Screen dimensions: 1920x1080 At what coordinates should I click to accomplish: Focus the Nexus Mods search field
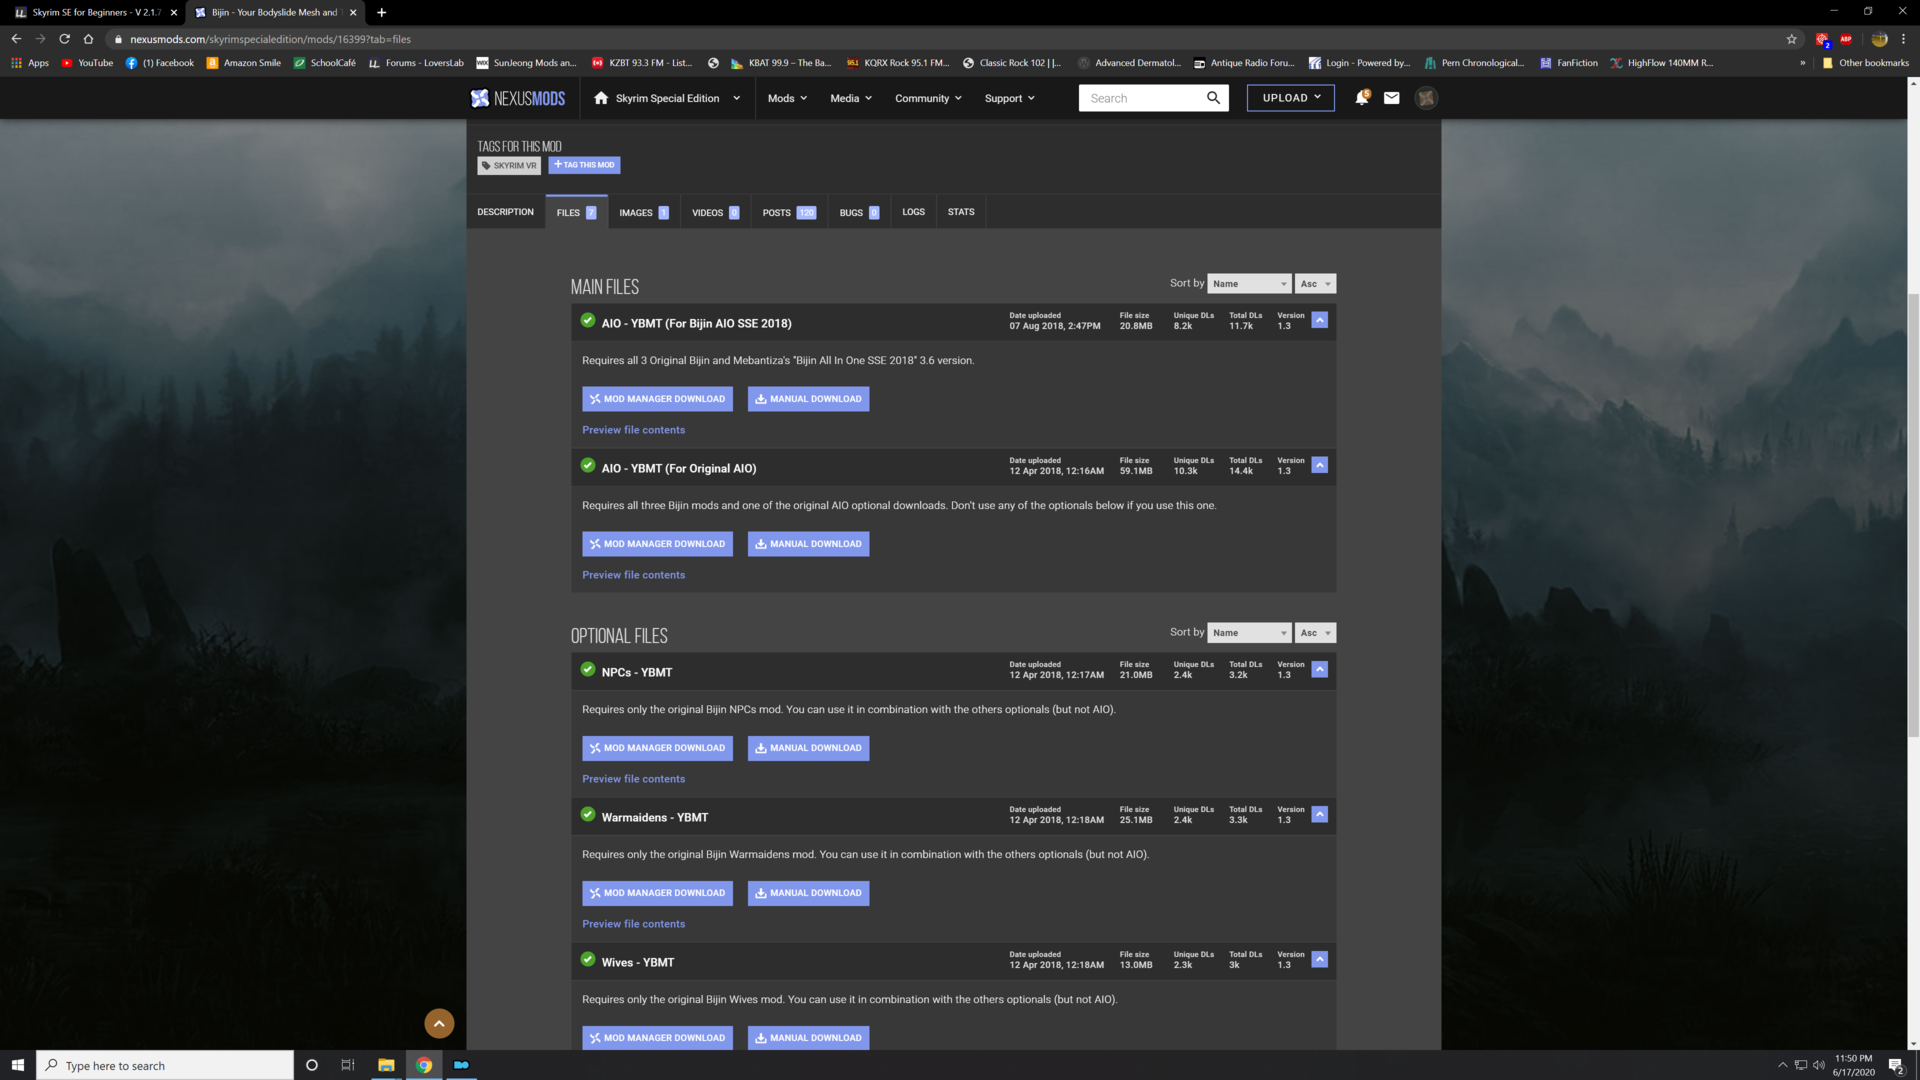(x=1140, y=98)
